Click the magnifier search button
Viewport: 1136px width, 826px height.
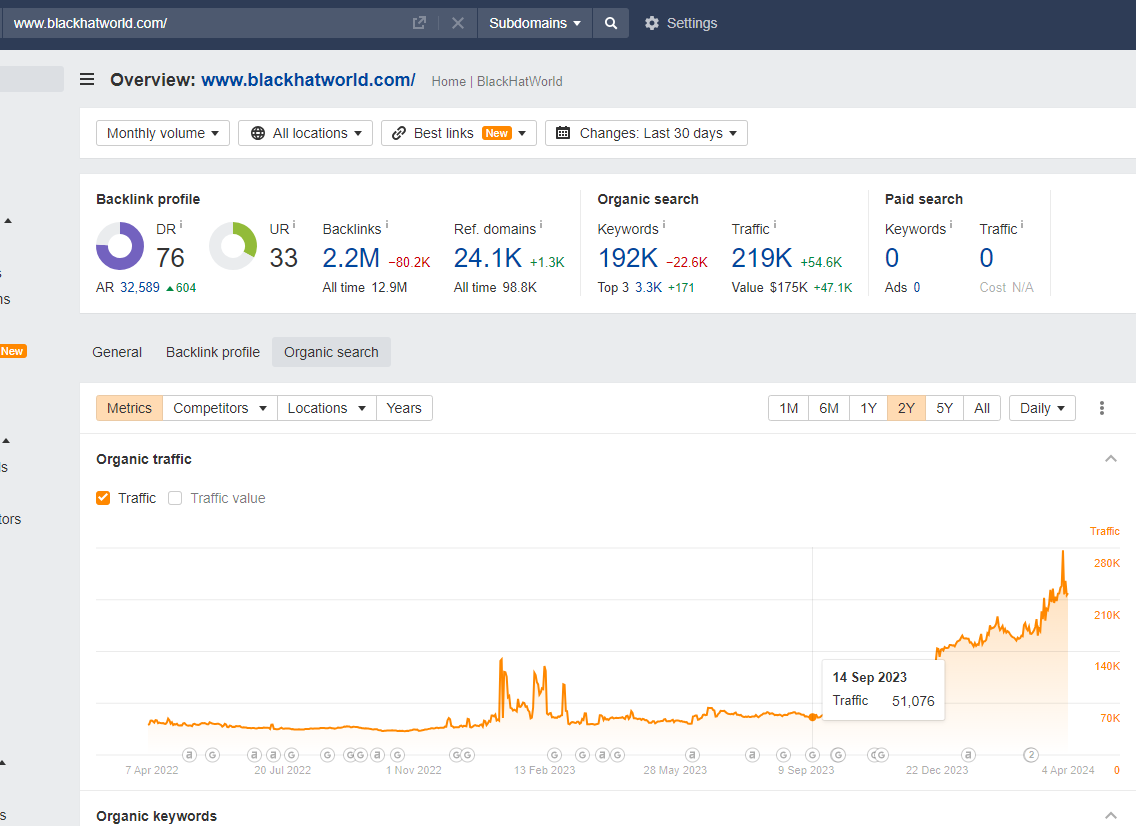click(611, 23)
